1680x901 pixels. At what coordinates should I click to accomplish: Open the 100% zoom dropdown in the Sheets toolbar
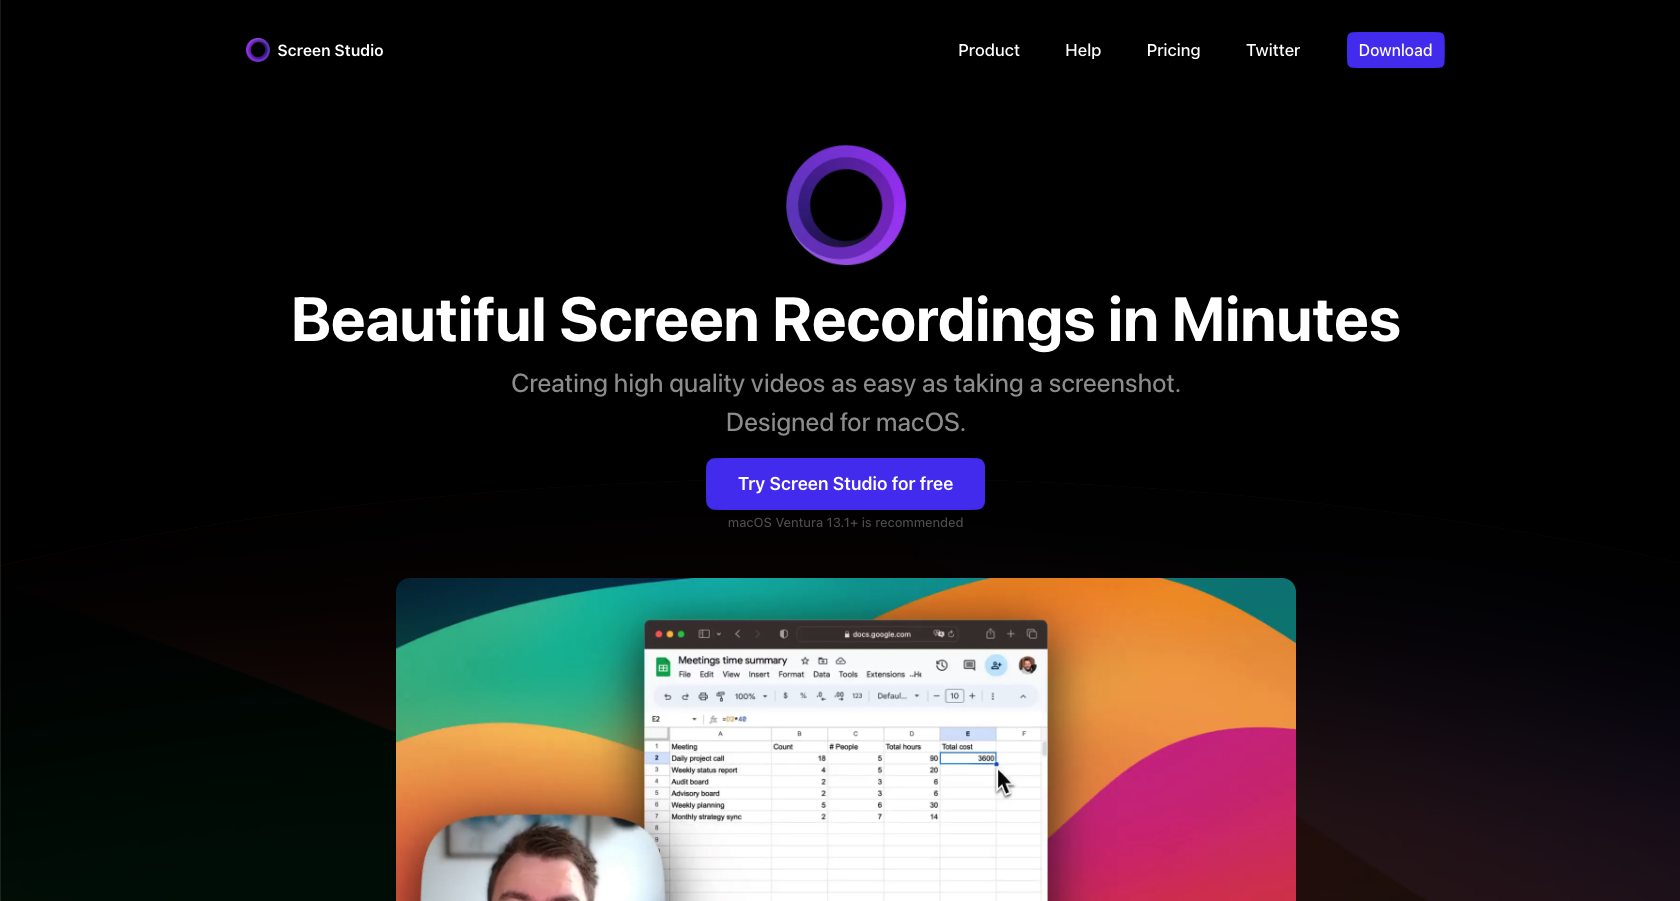(x=751, y=696)
